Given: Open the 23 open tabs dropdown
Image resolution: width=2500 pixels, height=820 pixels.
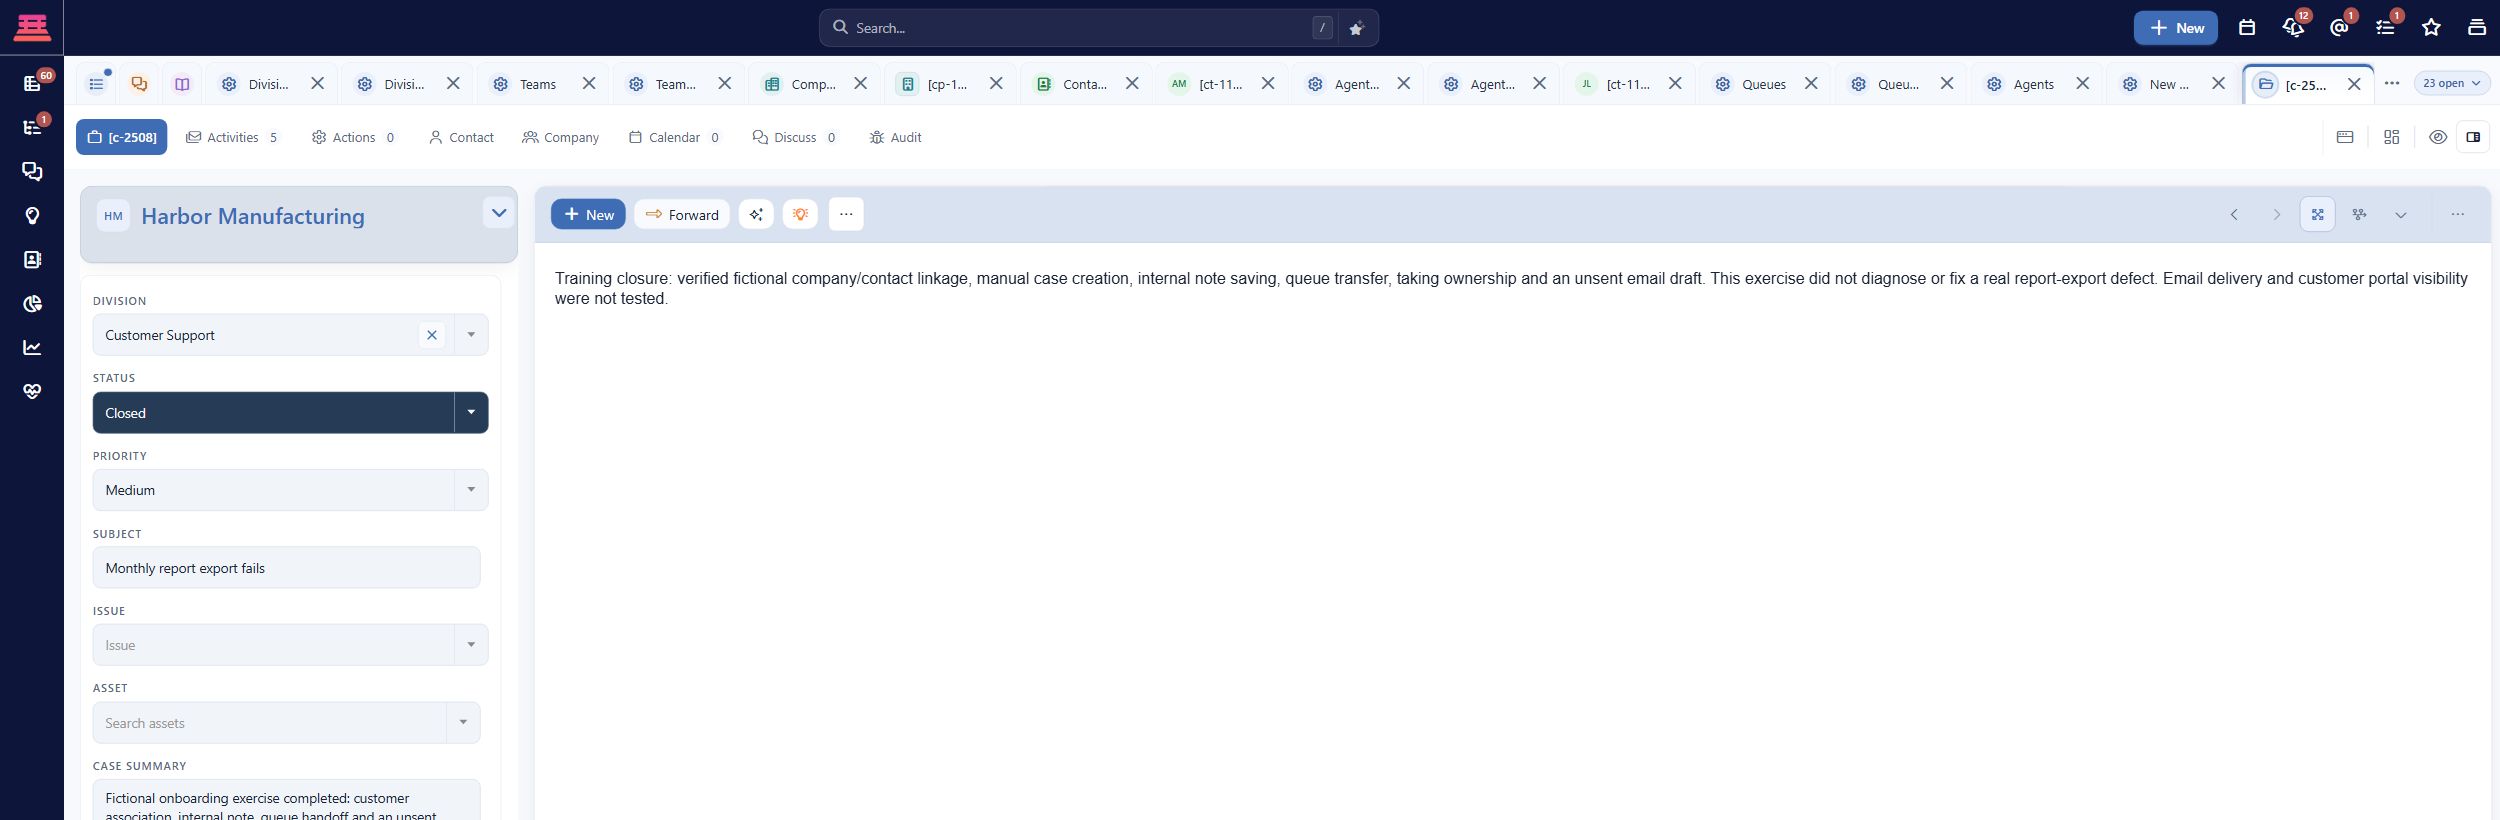Looking at the screenshot, I should click(2452, 83).
